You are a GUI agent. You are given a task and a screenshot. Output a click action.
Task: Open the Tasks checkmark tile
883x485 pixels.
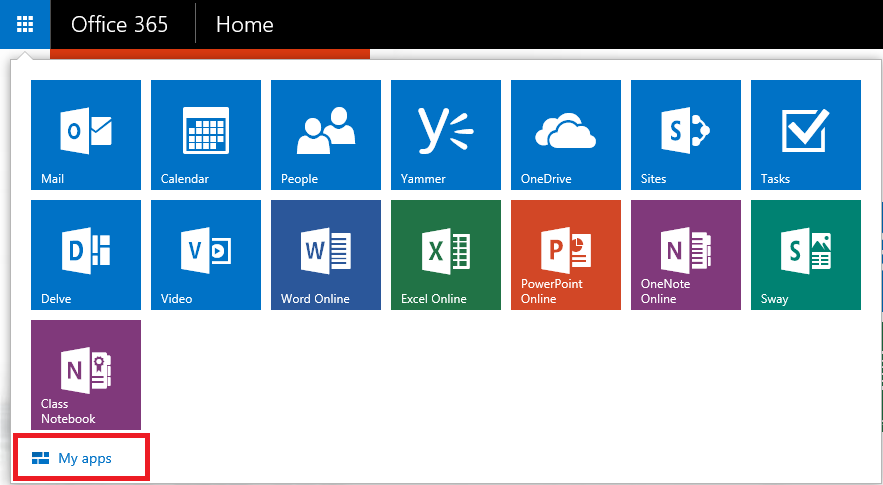[806, 135]
